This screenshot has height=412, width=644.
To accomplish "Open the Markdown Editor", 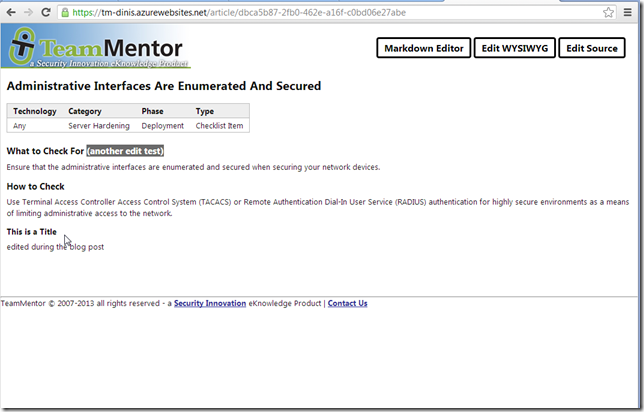I will pos(424,48).
